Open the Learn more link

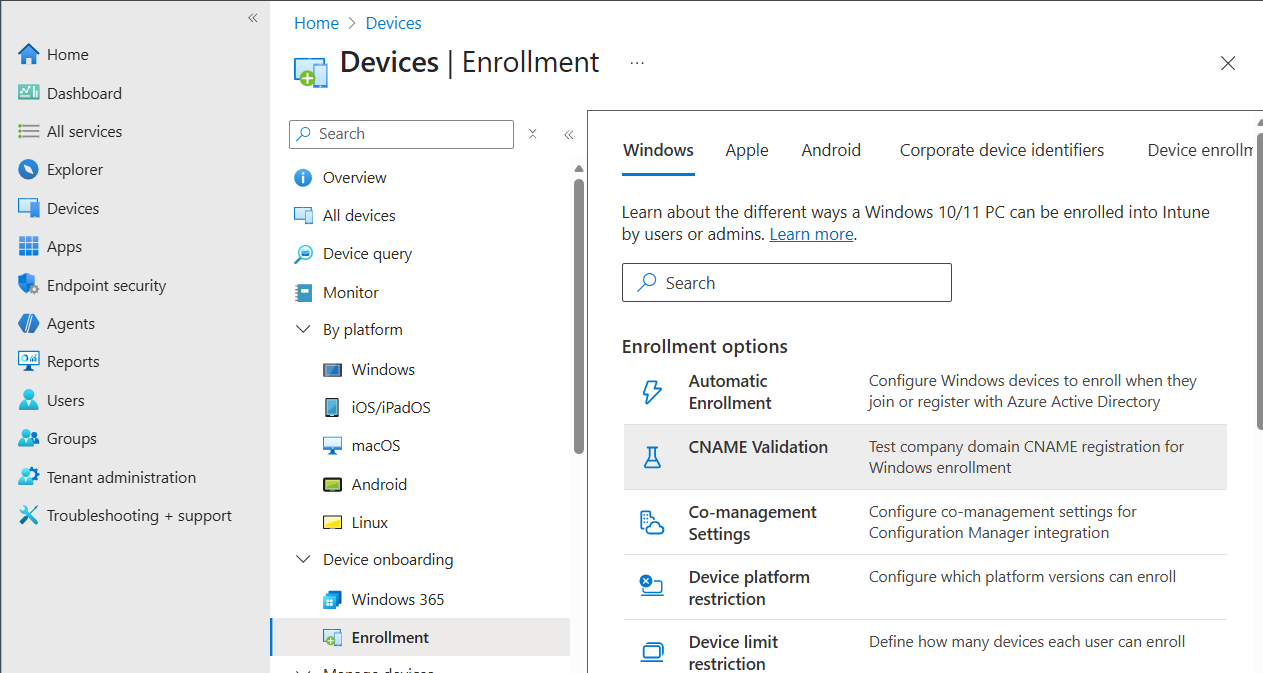point(811,234)
